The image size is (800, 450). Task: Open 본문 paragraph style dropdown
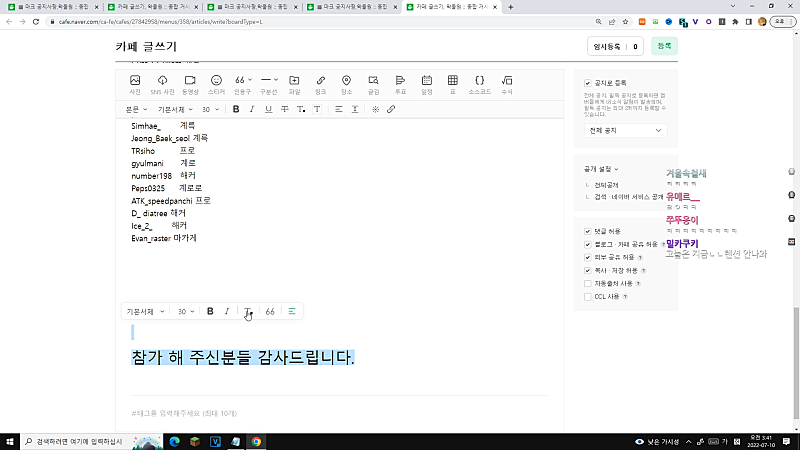click(x=136, y=109)
